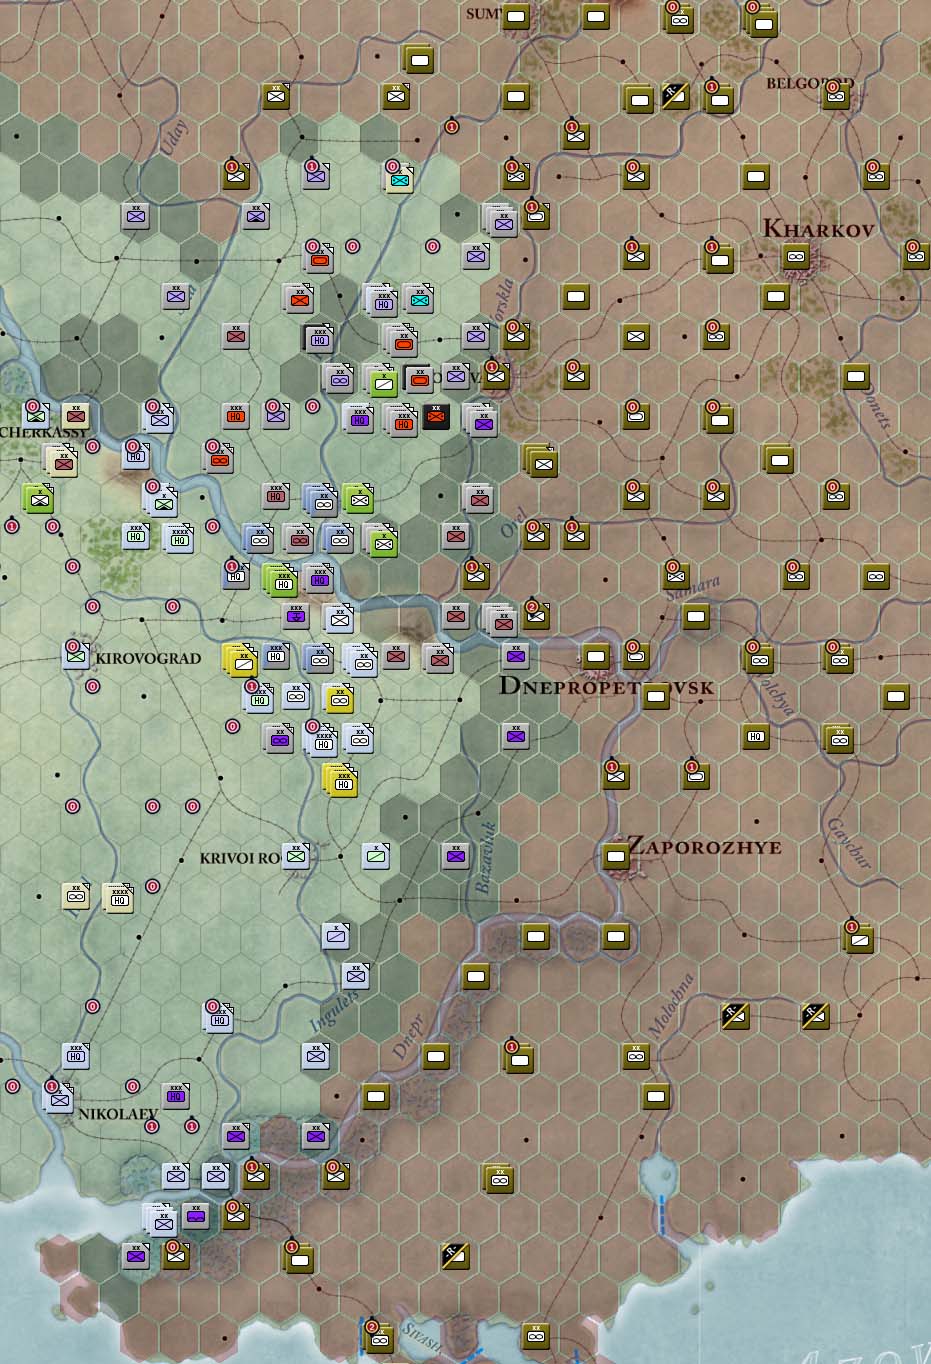
Task: Click the Dnepr river label
Action: 408,1037
